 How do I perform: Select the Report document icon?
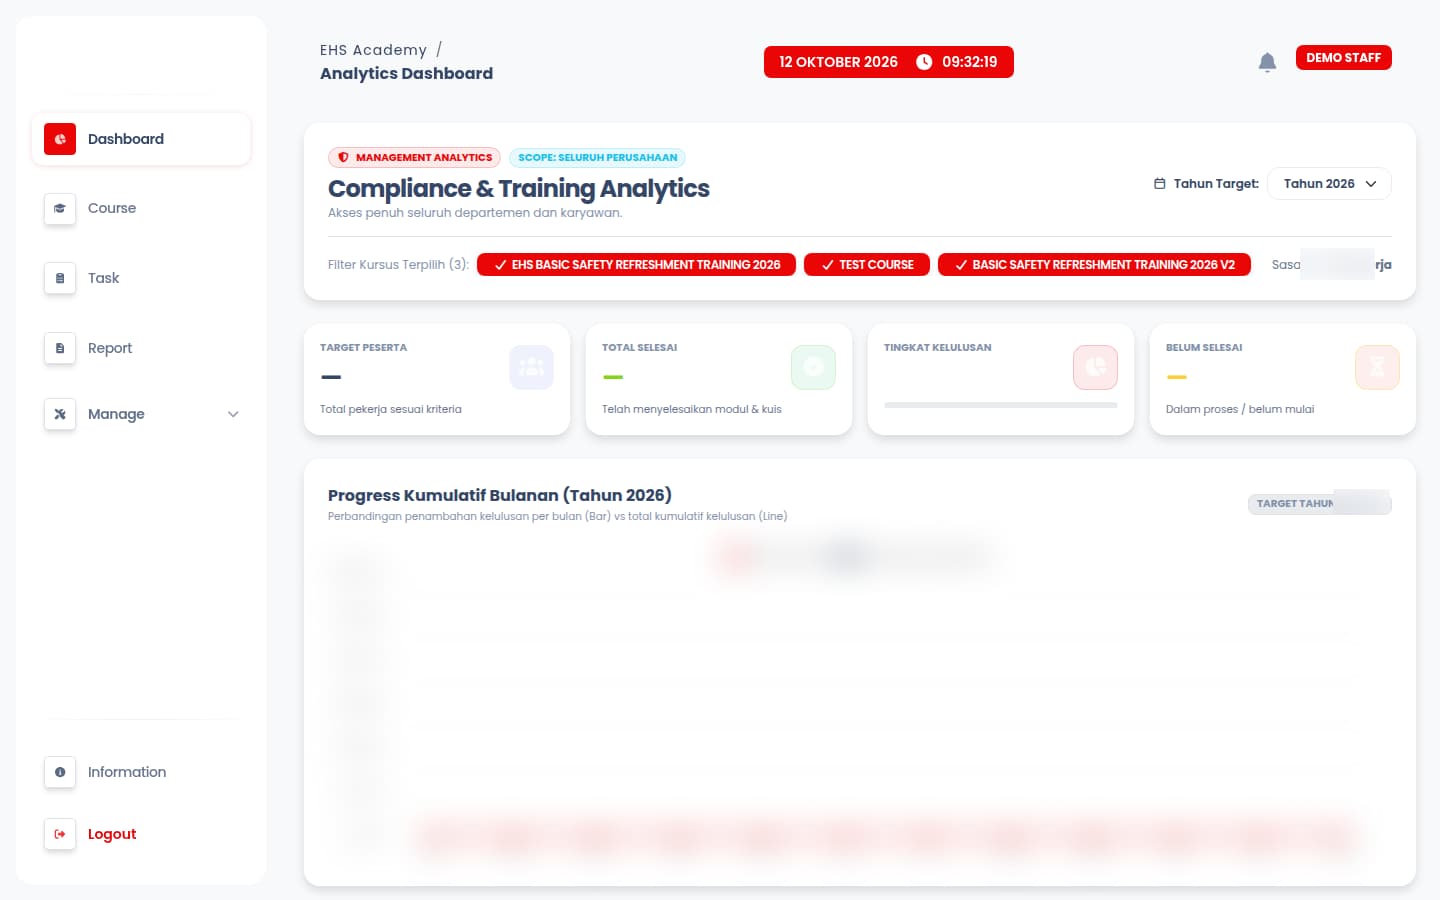(x=60, y=348)
